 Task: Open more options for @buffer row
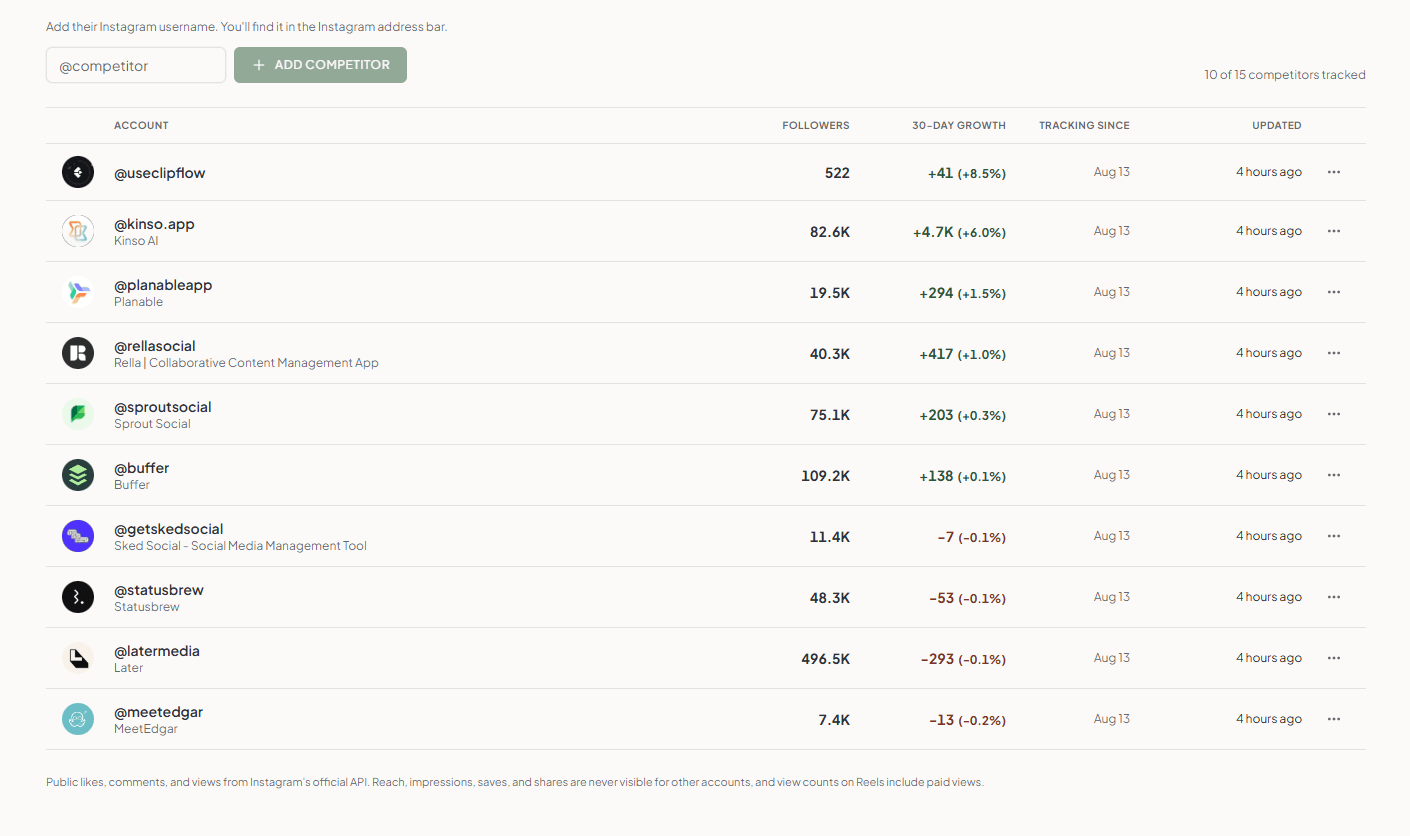(x=1333, y=475)
